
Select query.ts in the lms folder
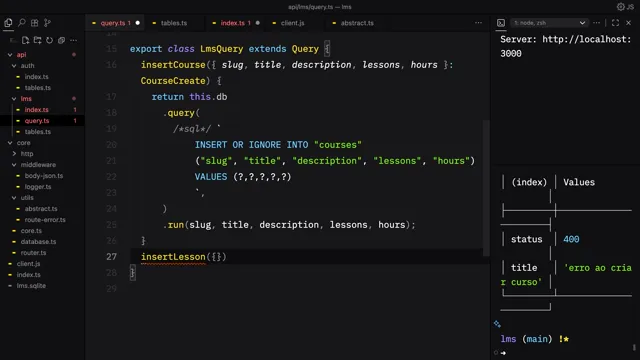coord(42,121)
